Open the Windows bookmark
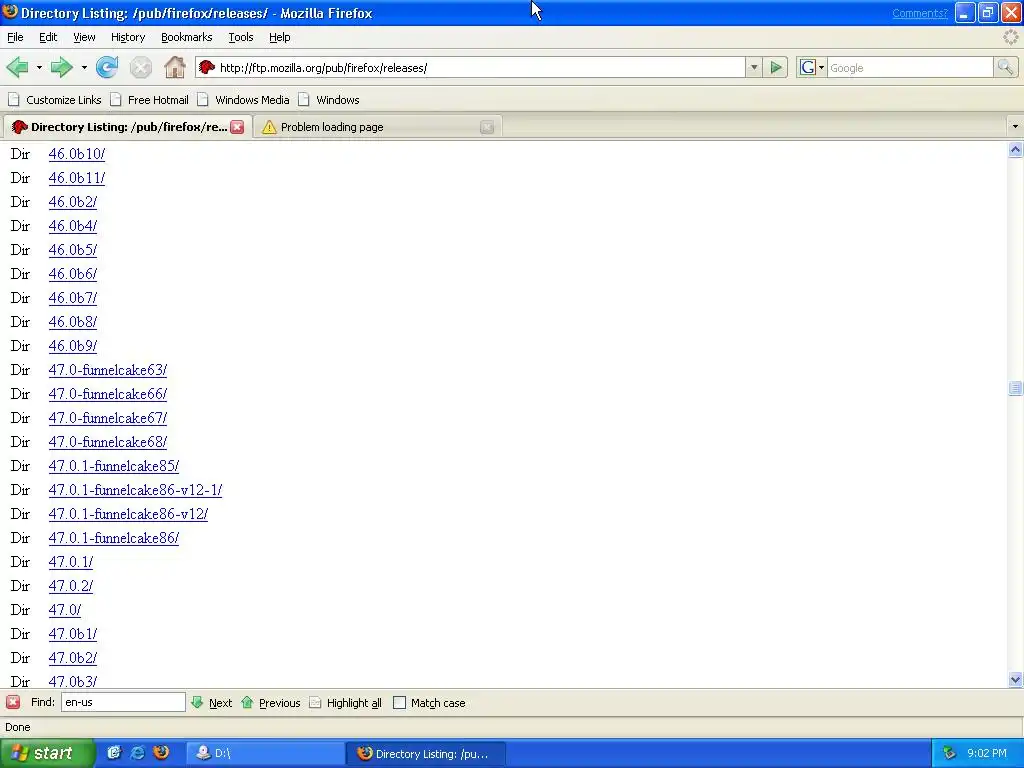1024x768 pixels. [x=329, y=100]
